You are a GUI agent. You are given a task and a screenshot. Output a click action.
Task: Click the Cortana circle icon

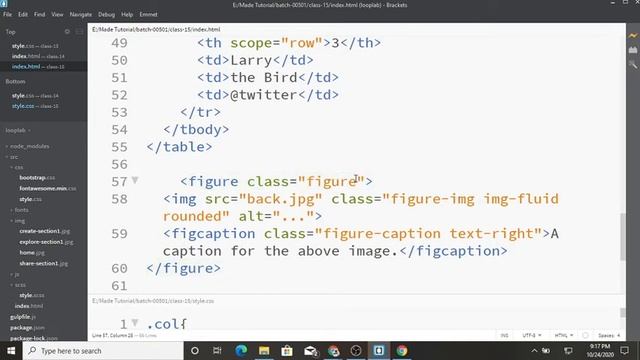coord(195,351)
